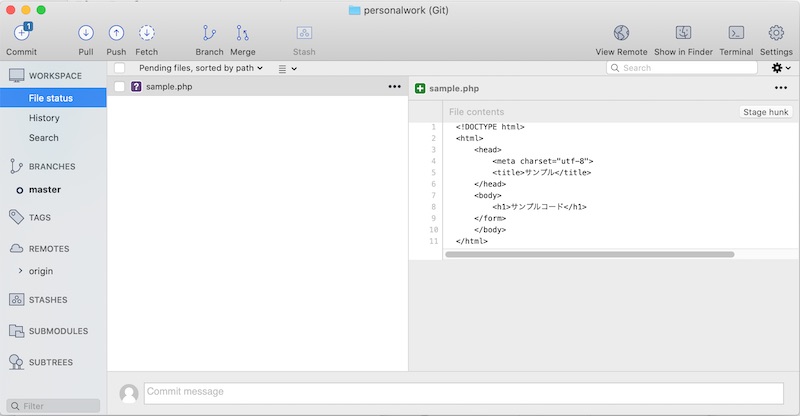Image resolution: width=800 pixels, height=416 pixels.
Task: Click the closing </html> line in the diff
Action: (472, 241)
